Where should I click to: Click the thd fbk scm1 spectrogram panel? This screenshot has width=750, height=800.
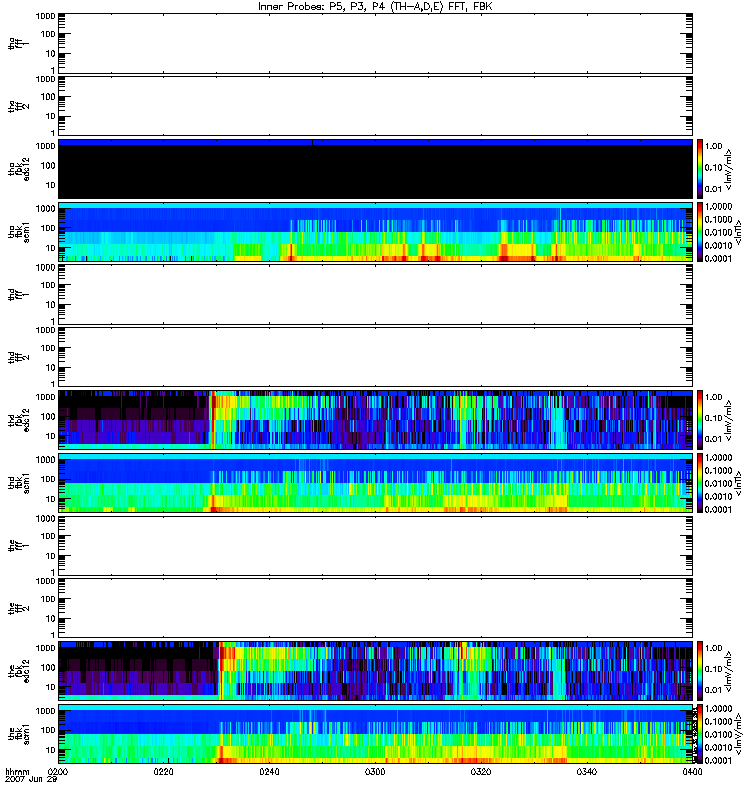pos(375,483)
